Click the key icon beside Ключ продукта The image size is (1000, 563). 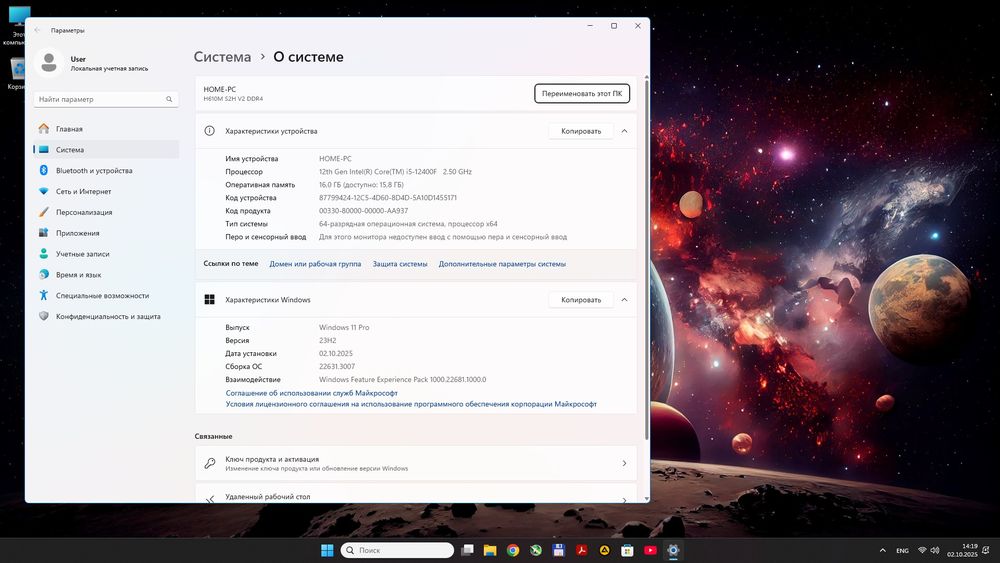(209, 464)
